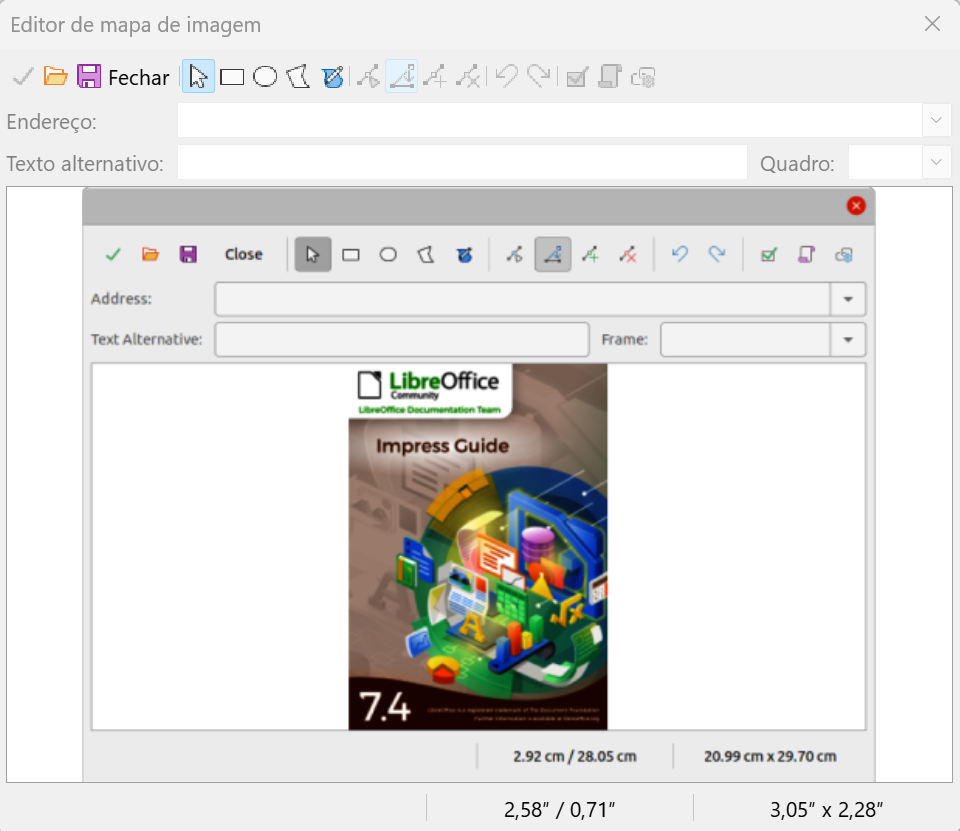Screen dimensions: 960x831
Task: Expand the Quadro dropdown arrow
Action: tap(936, 162)
